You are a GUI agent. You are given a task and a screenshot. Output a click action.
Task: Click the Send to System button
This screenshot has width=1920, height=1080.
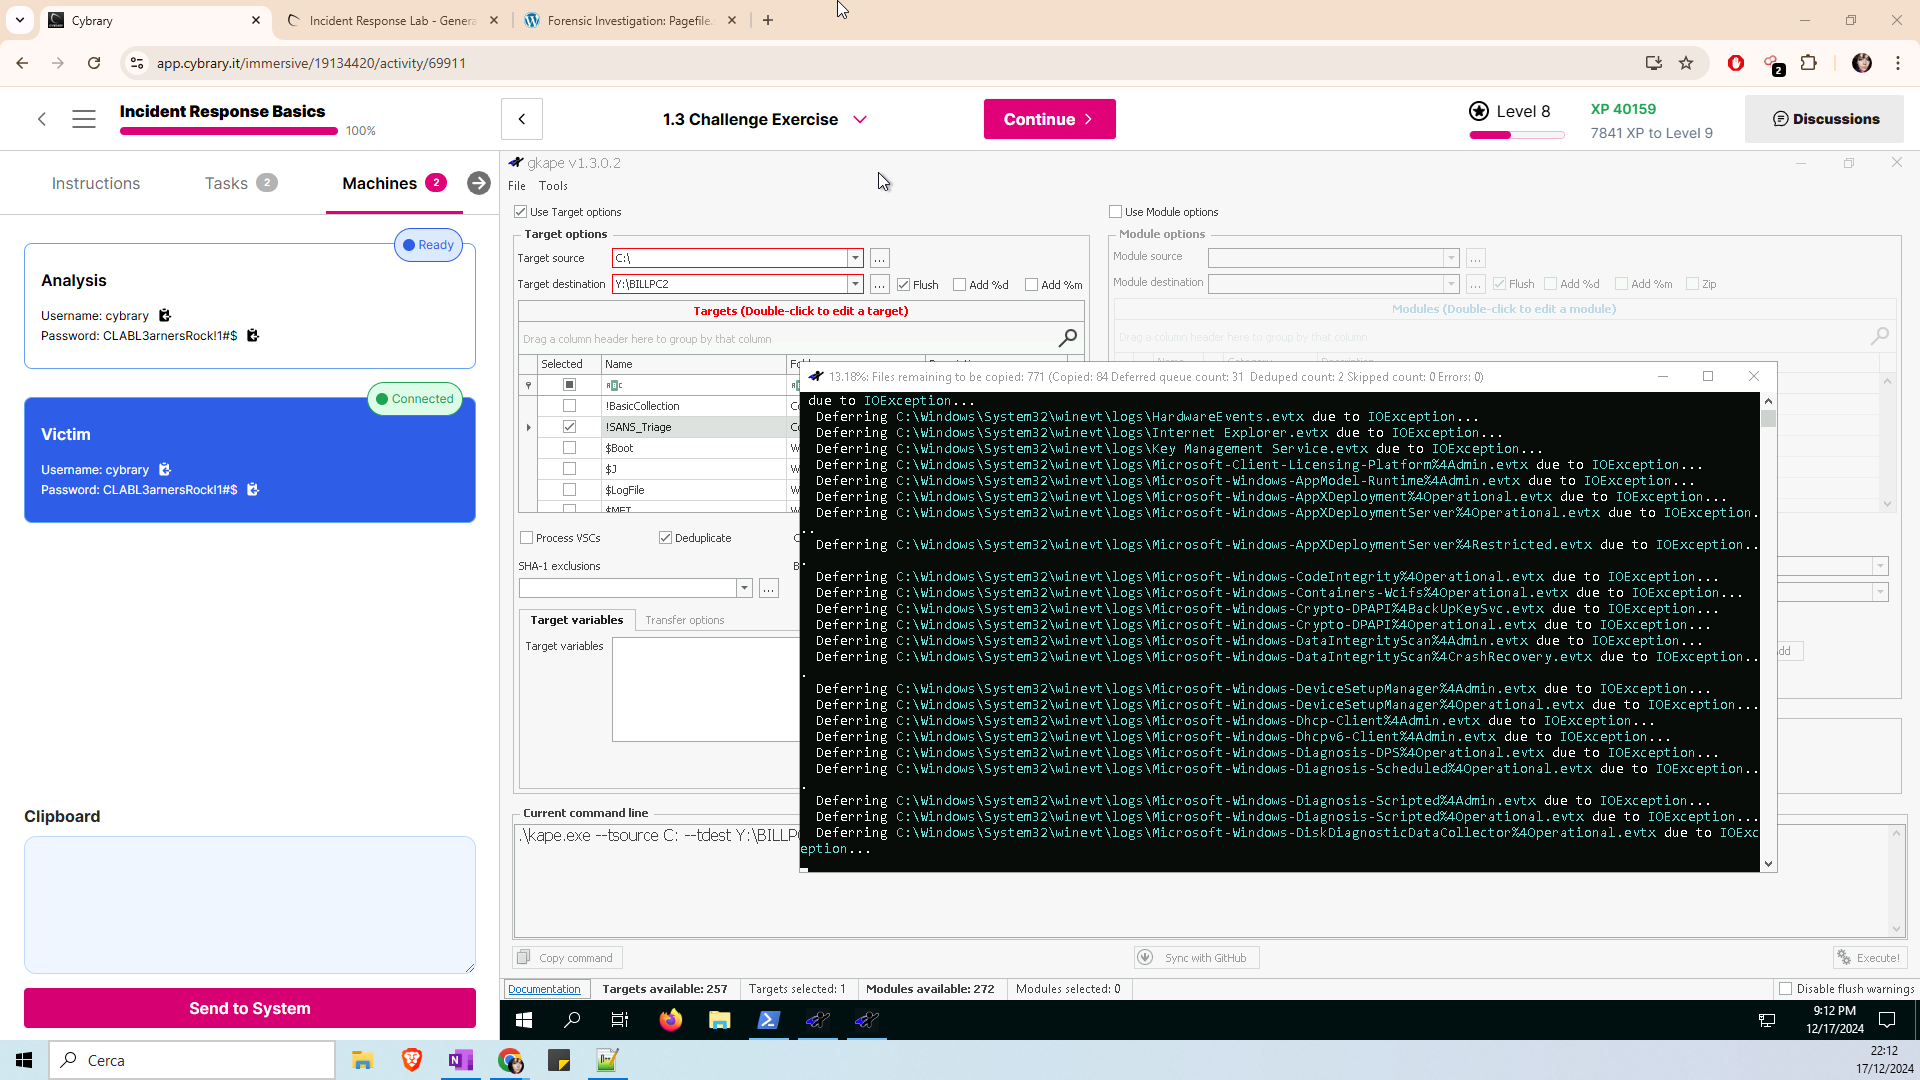[x=250, y=1008]
